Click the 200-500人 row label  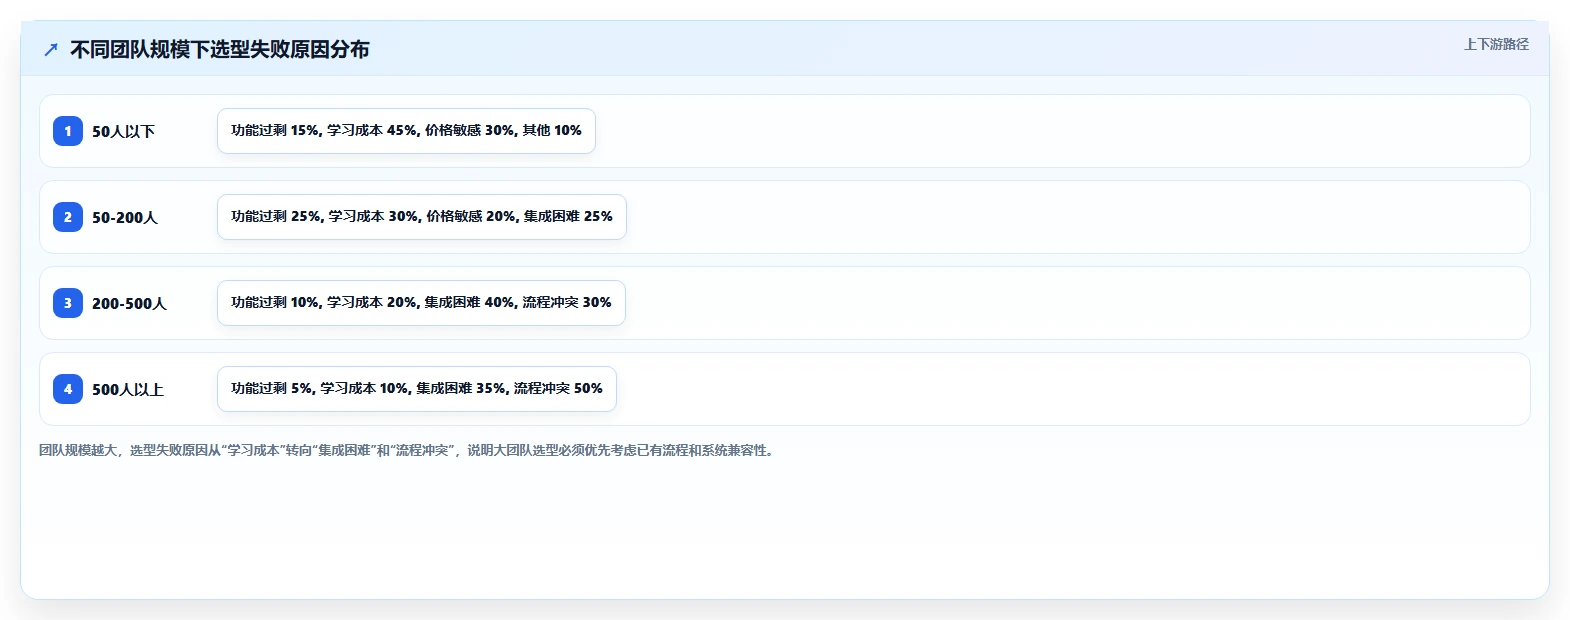click(130, 303)
